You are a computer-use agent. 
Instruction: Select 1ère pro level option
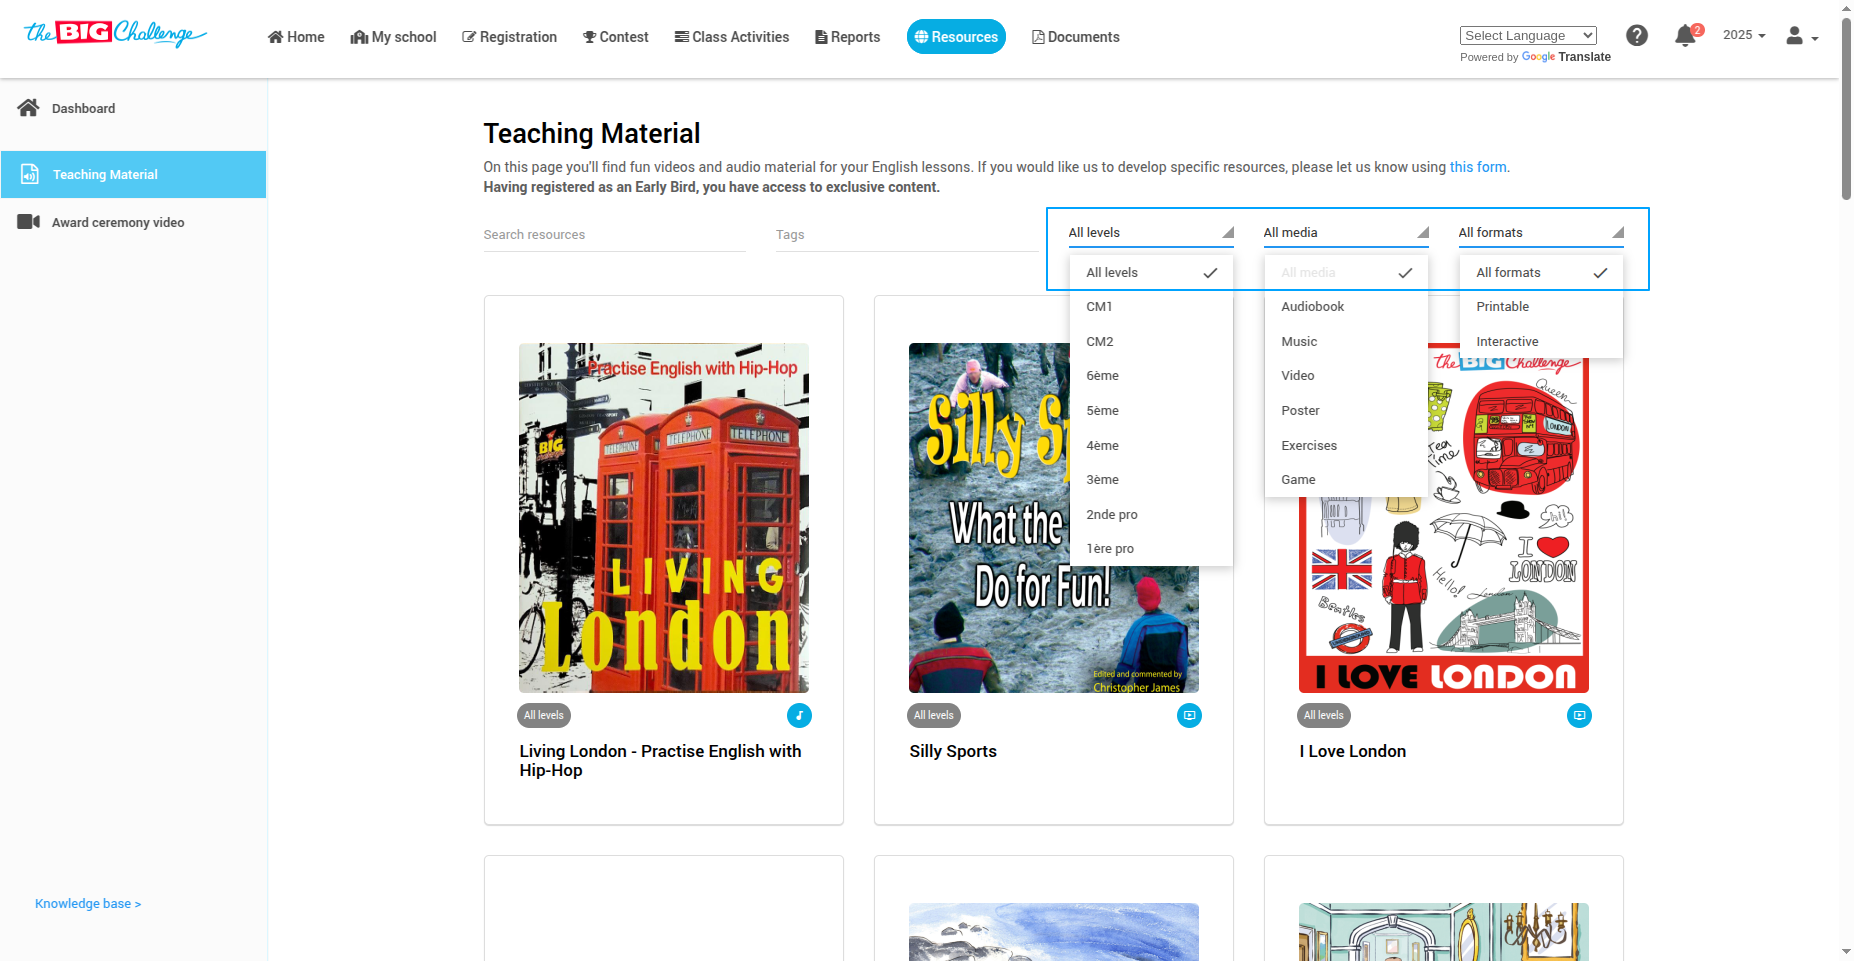tap(1151, 549)
